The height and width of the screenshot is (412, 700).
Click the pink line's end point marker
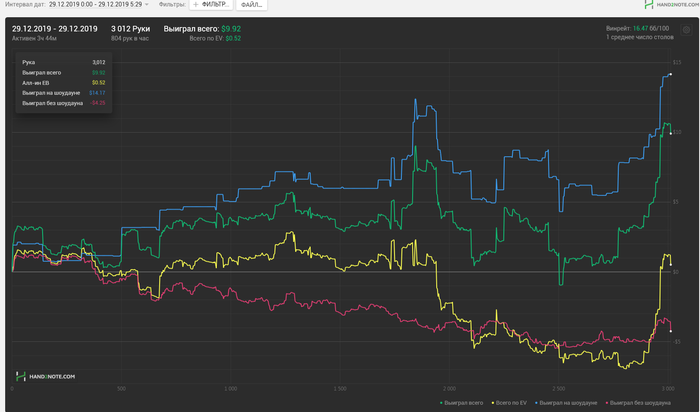click(x=671, y=331)
